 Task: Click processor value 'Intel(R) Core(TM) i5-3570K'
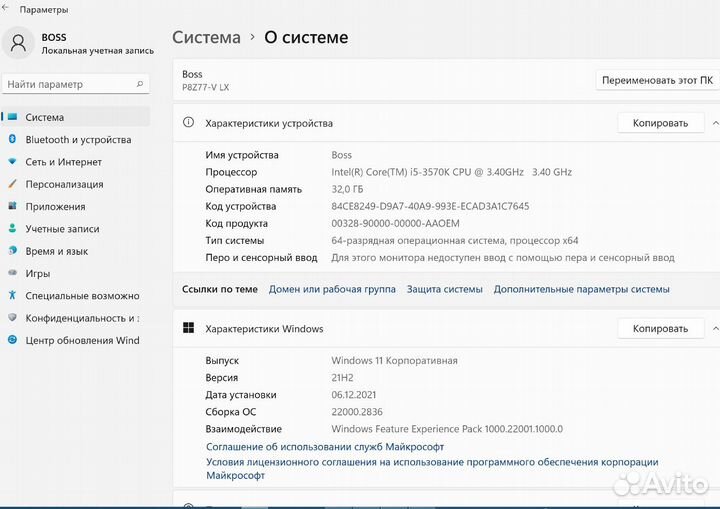pyautogui.click(x=451, y=172)
